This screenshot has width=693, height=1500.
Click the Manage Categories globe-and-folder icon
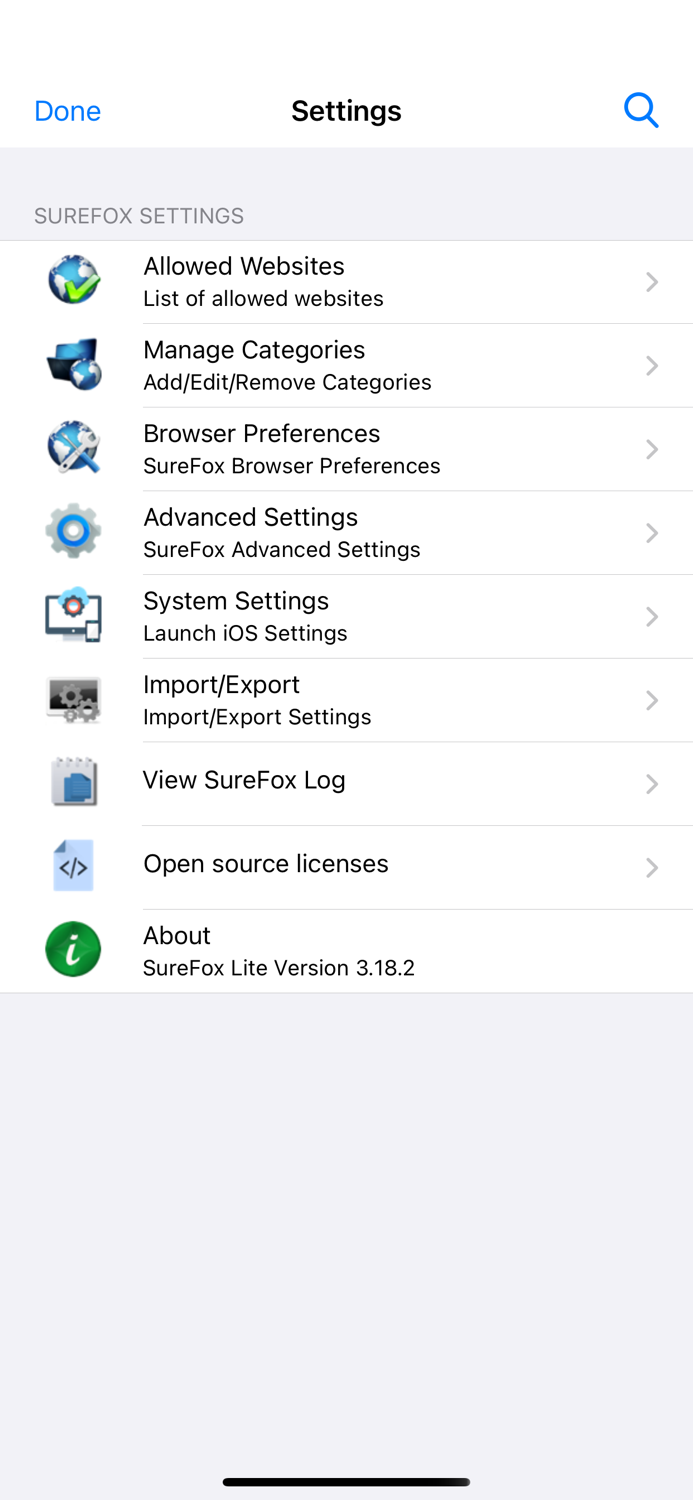(73, 365)
